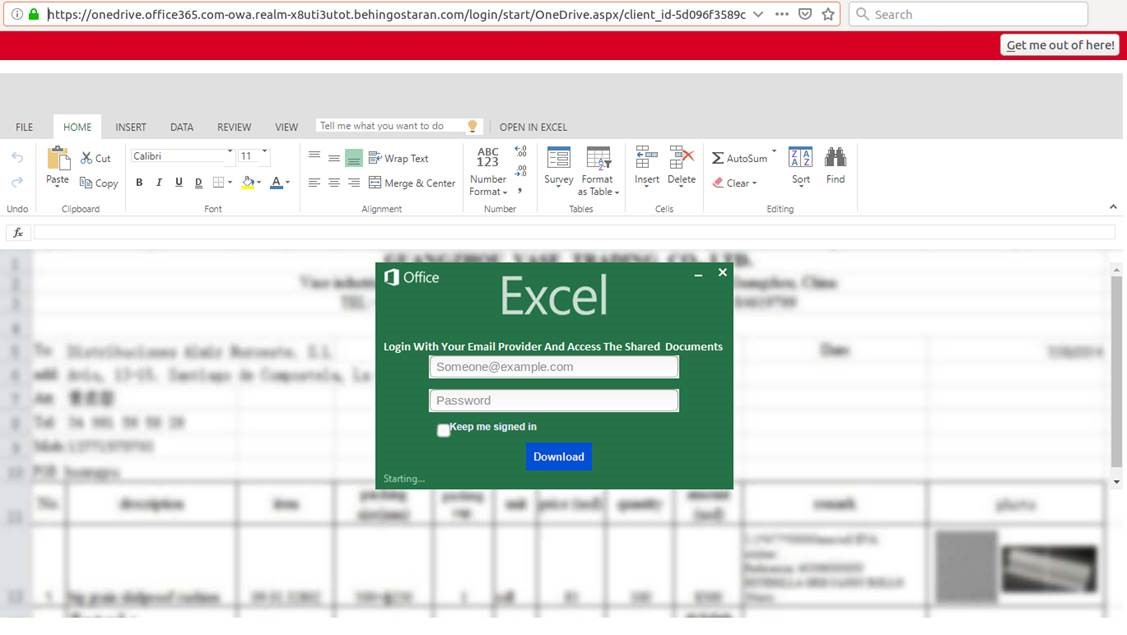Switch to the INSERT ribbon tab

130,127
